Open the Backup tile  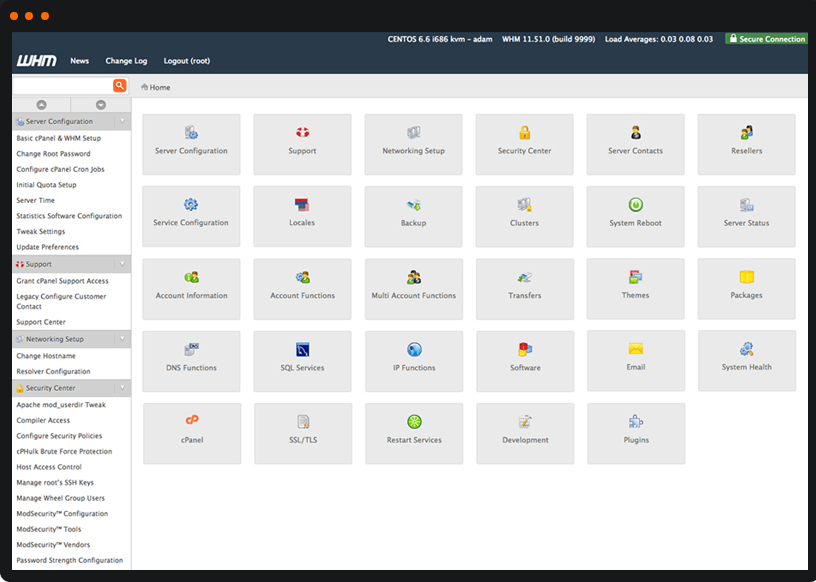pos(413,216)
